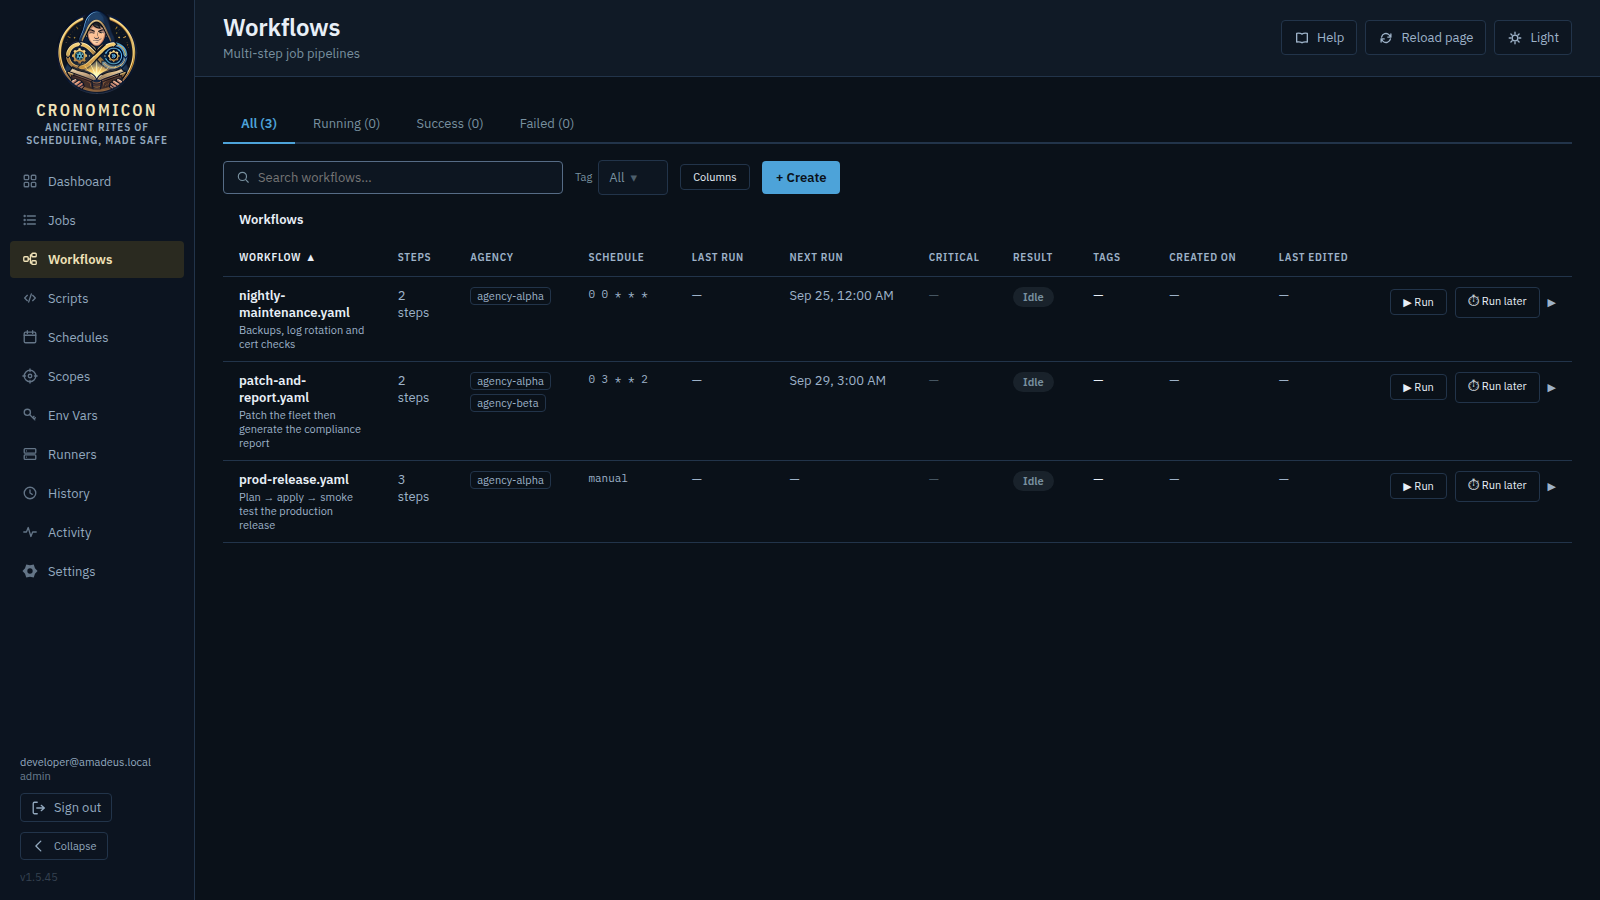The height and width of the screenshot is (900, 1600).
Task: Schedule Run later for prod-release.yaml
Action: coord(1497,486)
